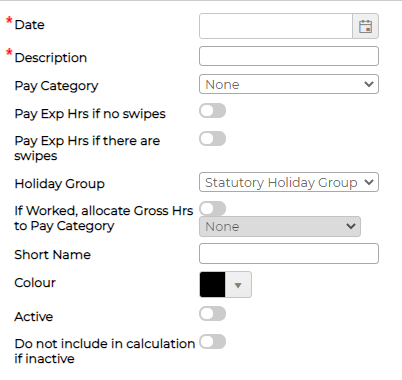Viewport: 402px width, 380px height.
Task: Select the Short Name input field
Action: point(289,254)
